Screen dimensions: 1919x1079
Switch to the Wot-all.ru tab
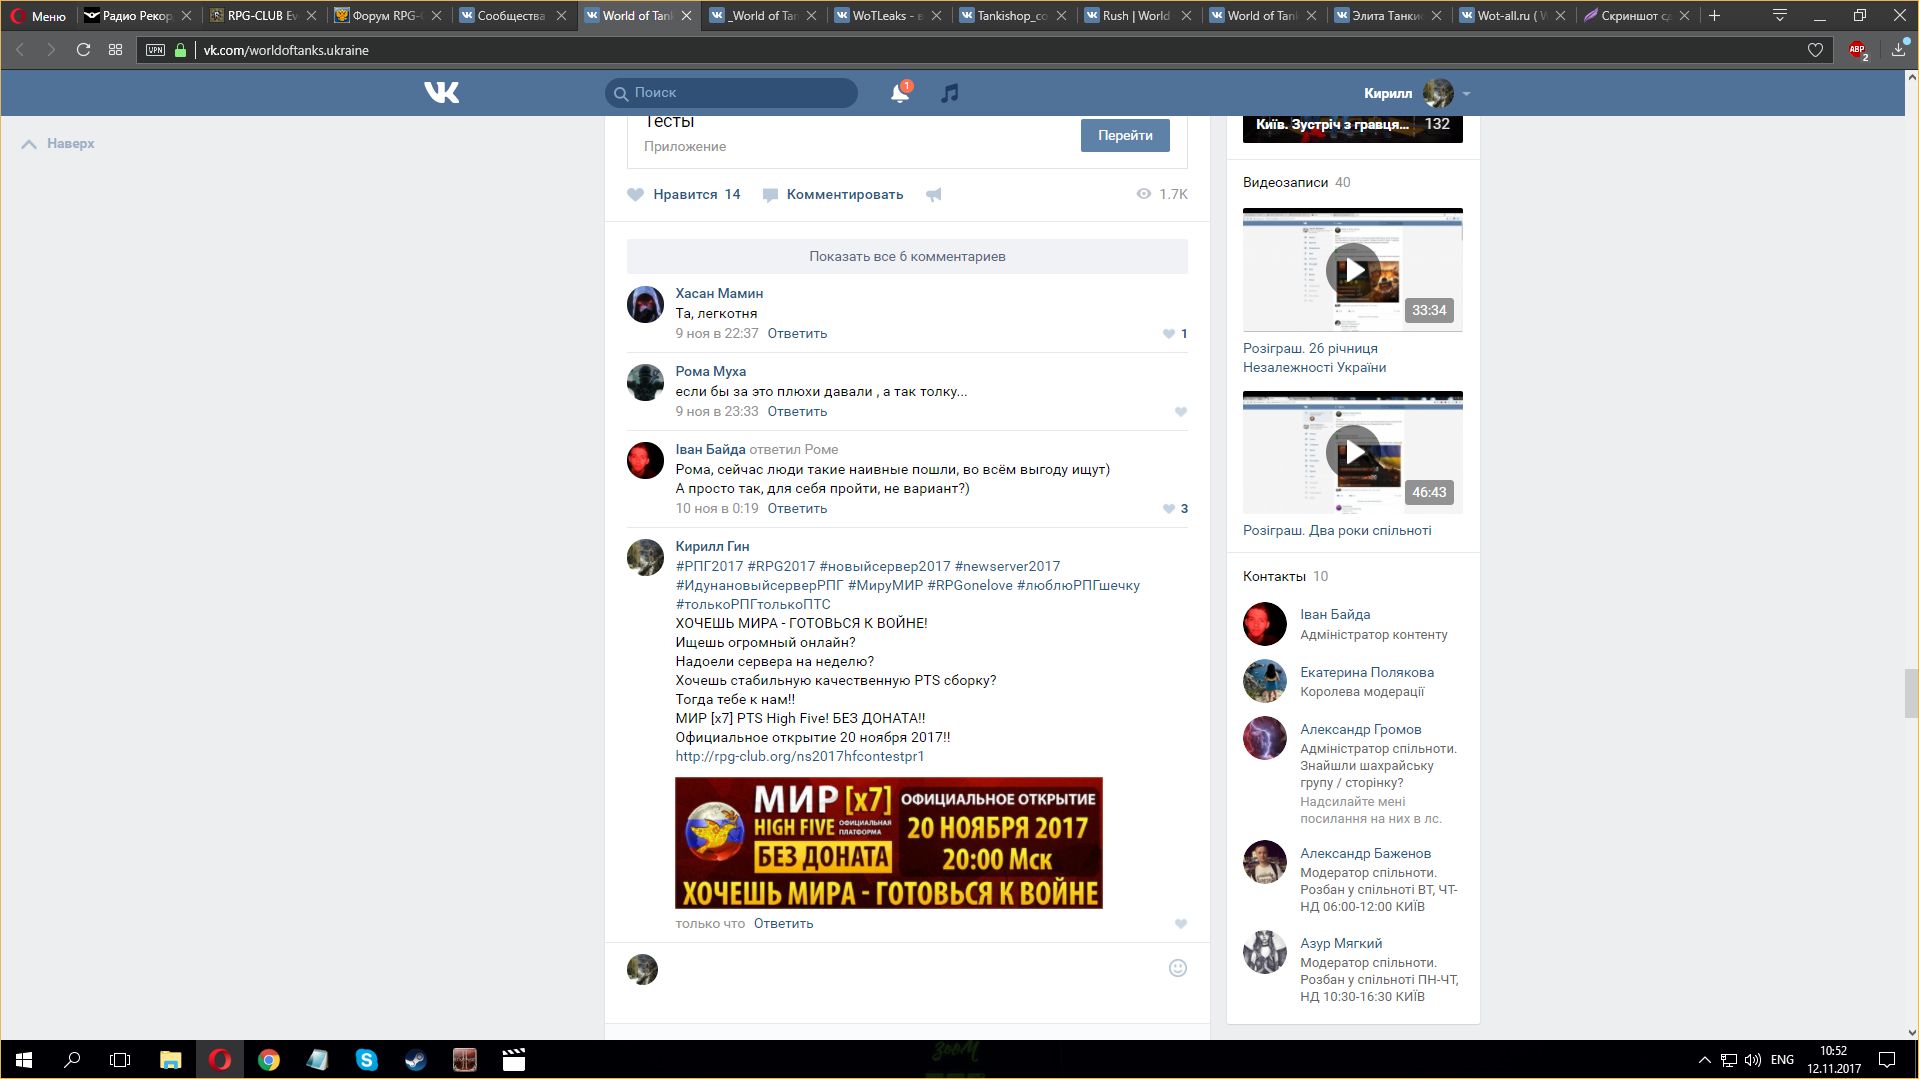click(1511, 15)
